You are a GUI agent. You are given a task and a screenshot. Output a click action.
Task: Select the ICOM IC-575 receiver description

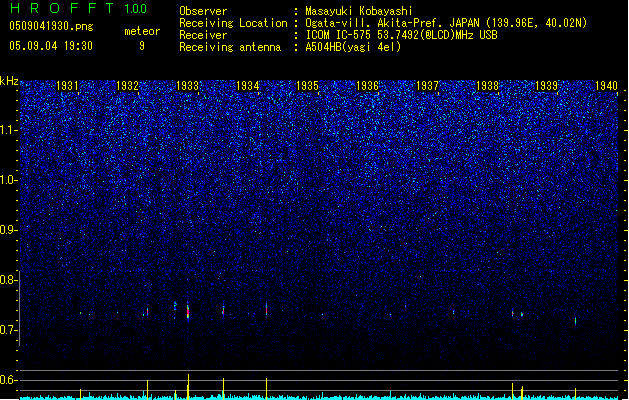(x=401, y=35)
